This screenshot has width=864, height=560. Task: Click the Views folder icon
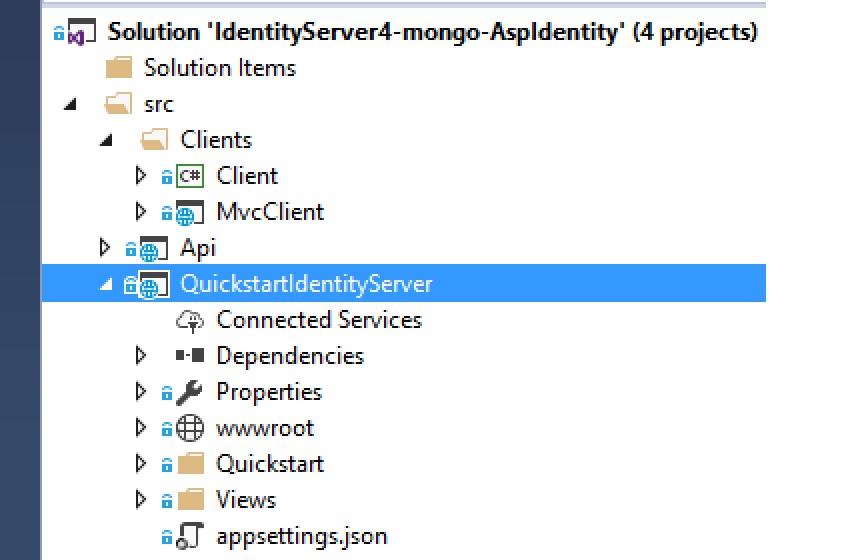(191, 500)
